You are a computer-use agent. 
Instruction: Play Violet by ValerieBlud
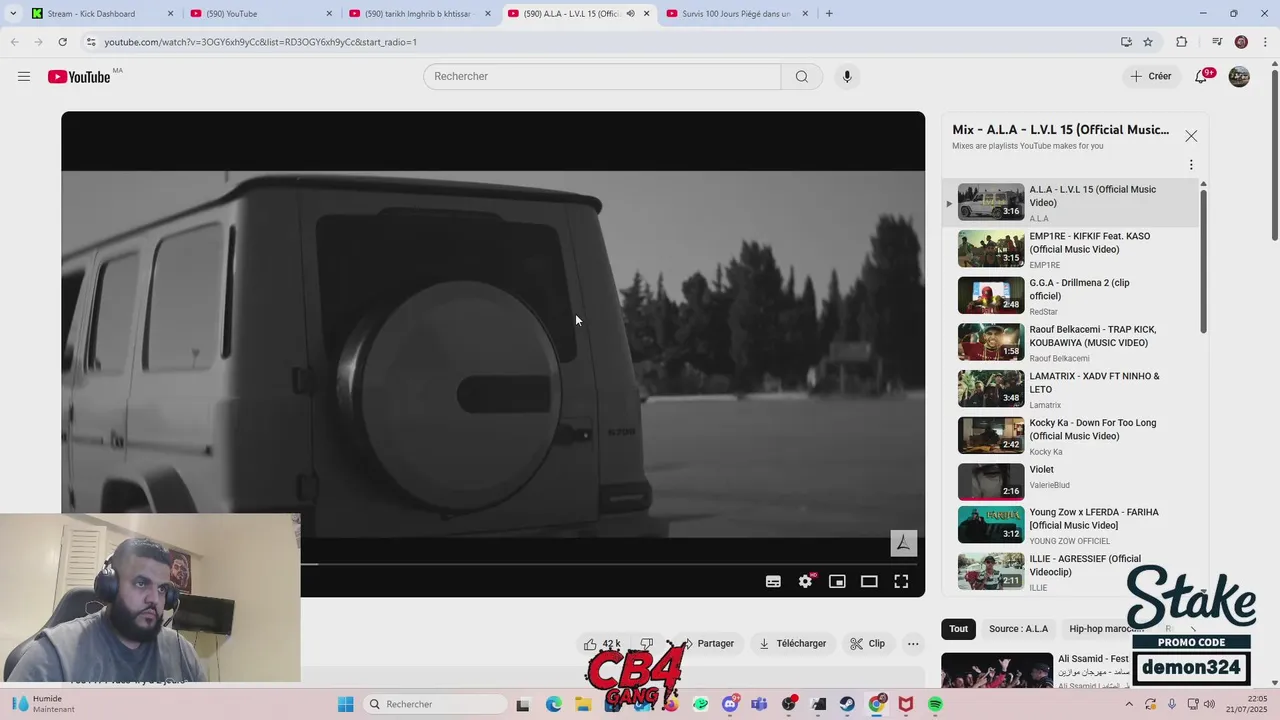point(1070,482)
